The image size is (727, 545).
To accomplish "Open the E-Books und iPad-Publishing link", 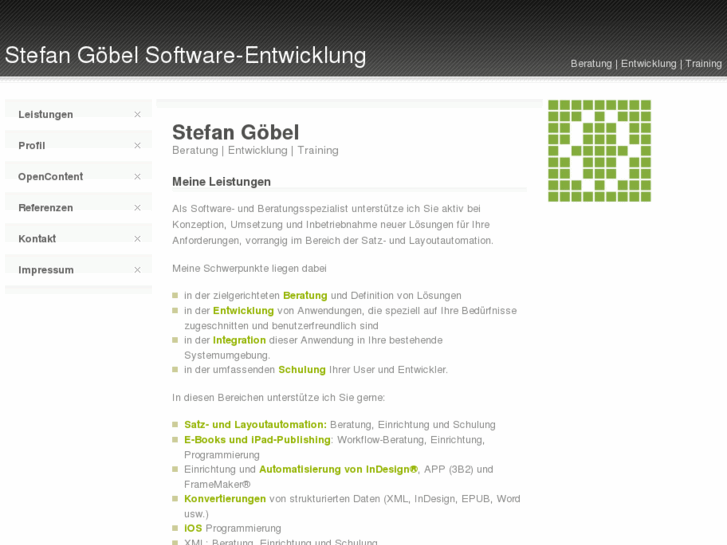I will point(257,440).
